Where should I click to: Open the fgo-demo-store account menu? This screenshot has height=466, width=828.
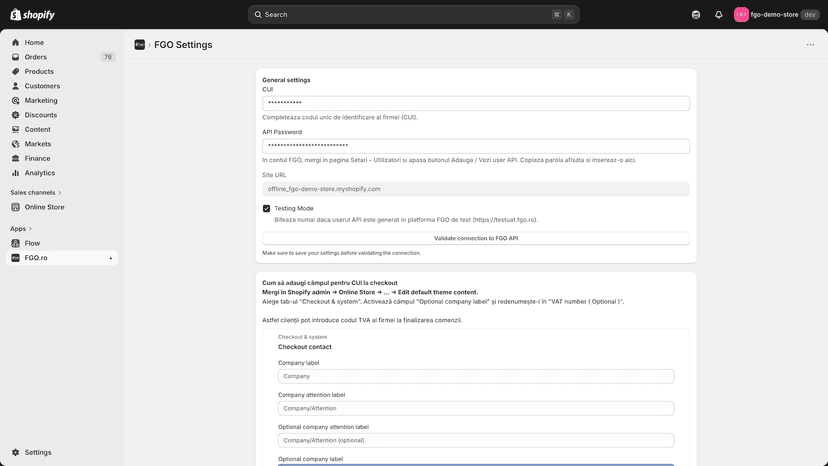click(776, 15)
